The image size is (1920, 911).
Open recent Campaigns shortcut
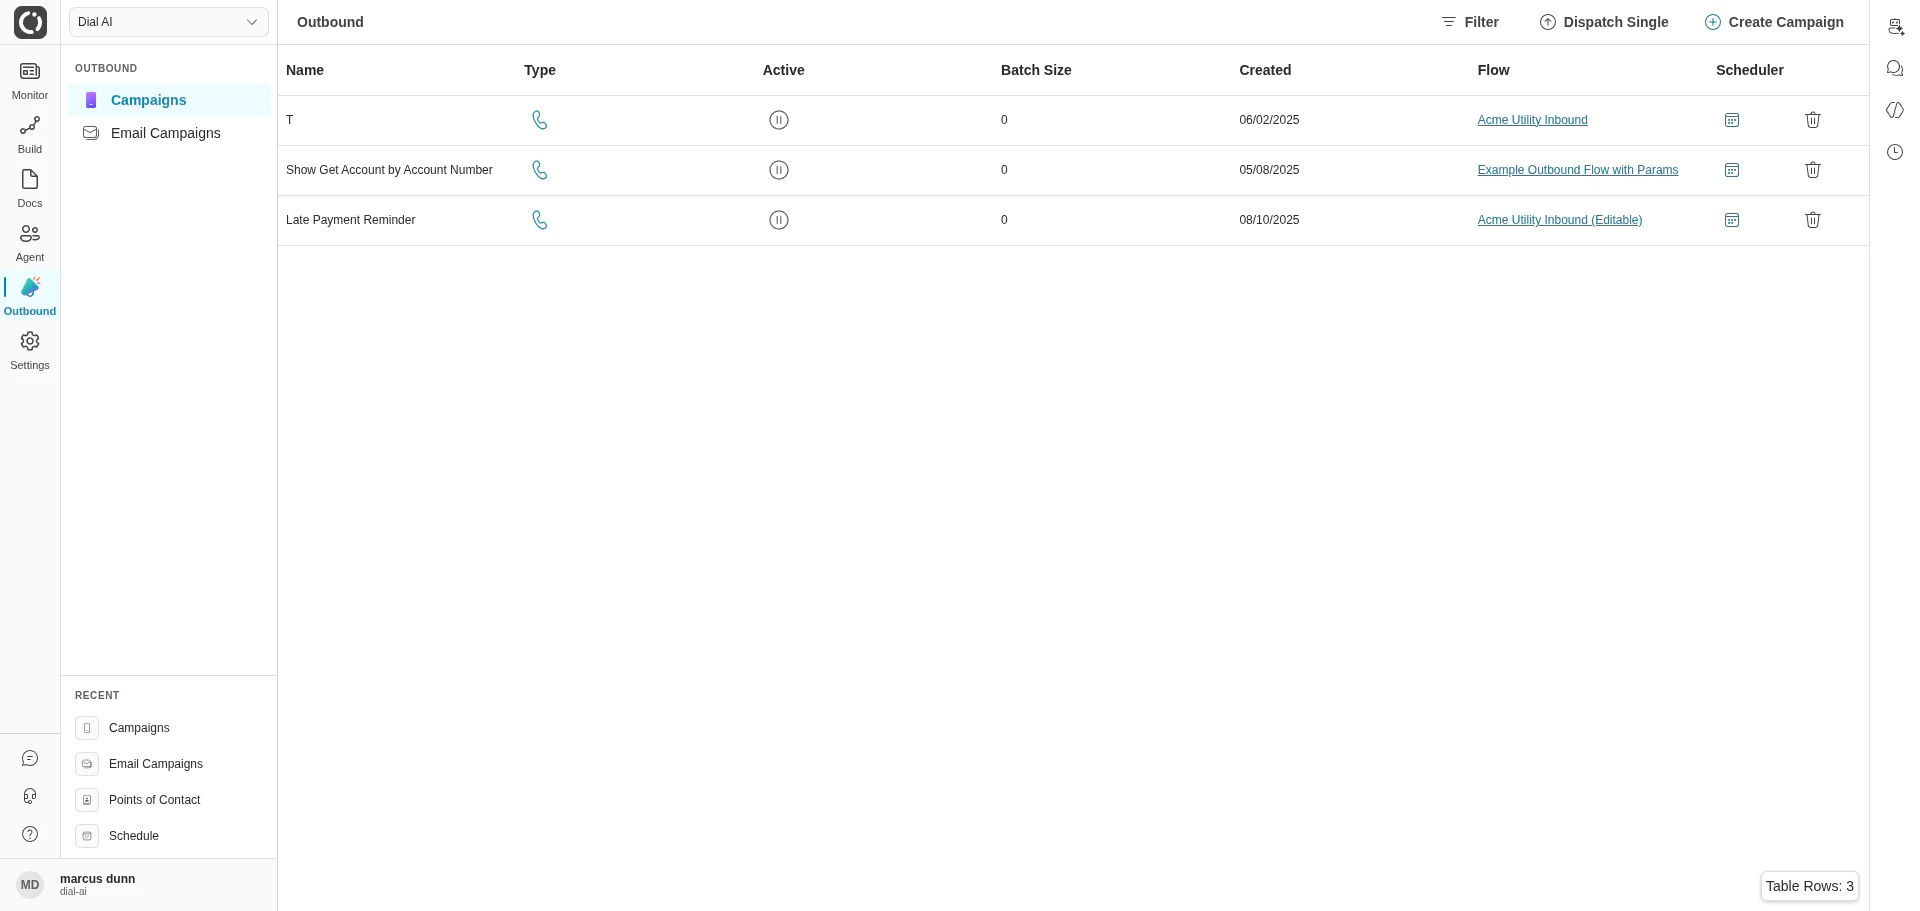coord(169,728)
